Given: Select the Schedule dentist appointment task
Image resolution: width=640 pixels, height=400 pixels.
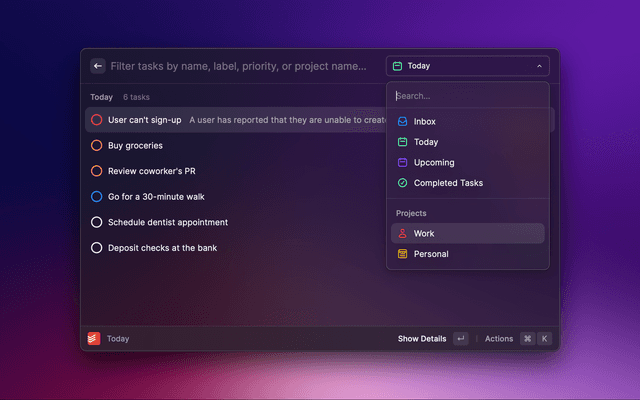Looking at the screenshot, I should pyautogui.click(x=168, y=222).
